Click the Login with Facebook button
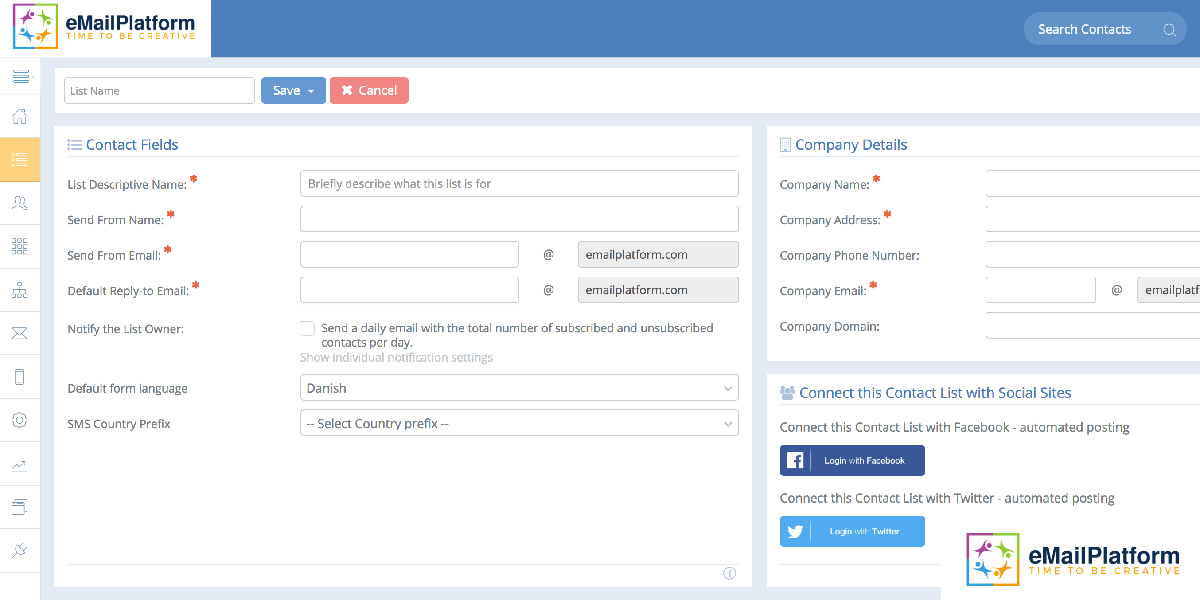The image size is (1200, 600). 852,460
